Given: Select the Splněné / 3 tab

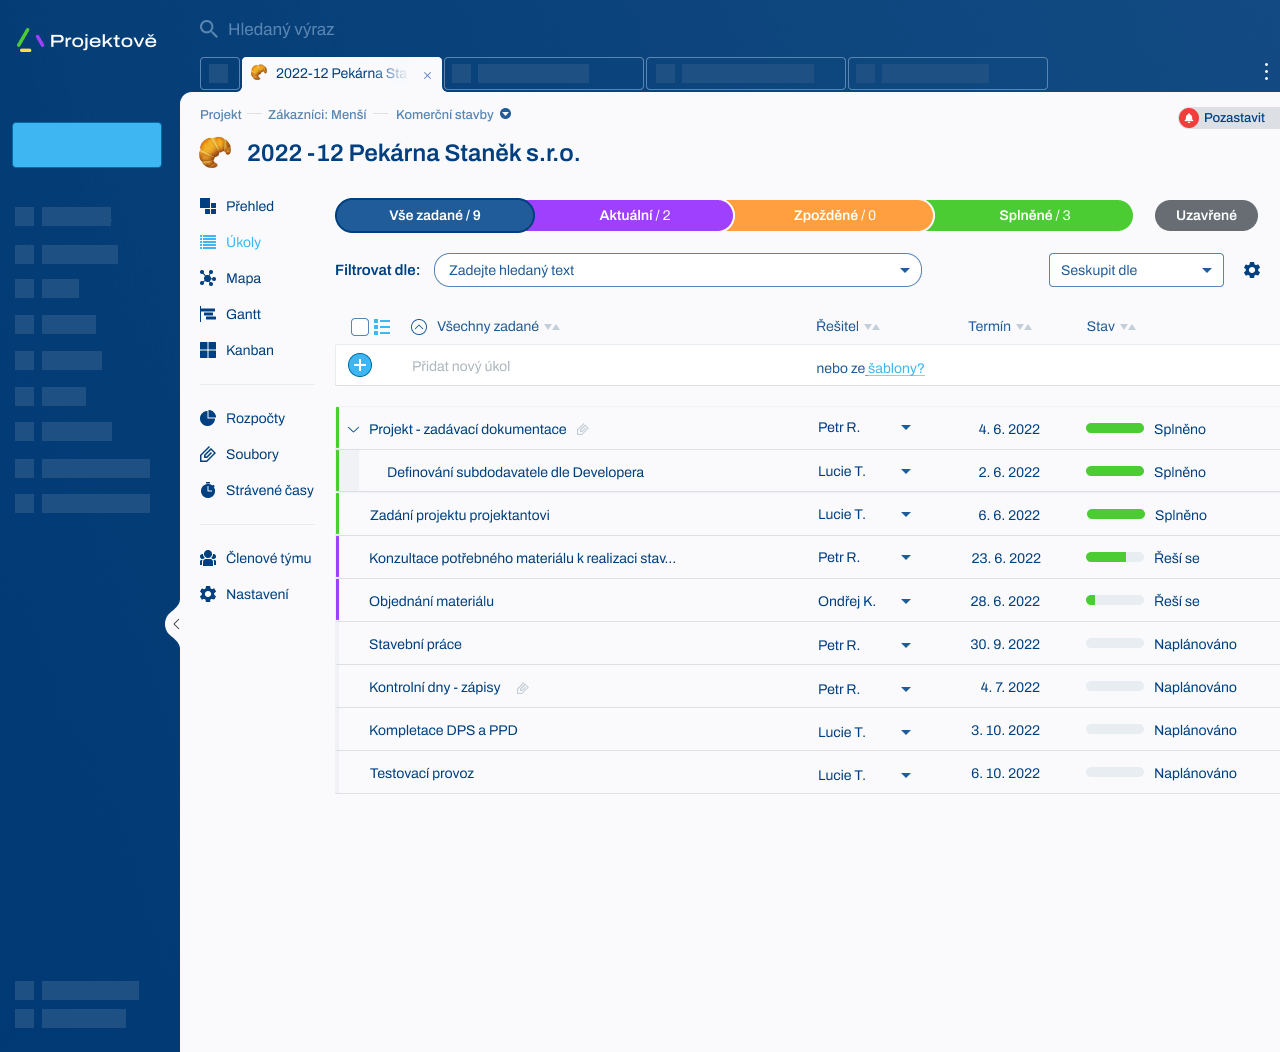Looking at the screenshot, I should 1034,215.
